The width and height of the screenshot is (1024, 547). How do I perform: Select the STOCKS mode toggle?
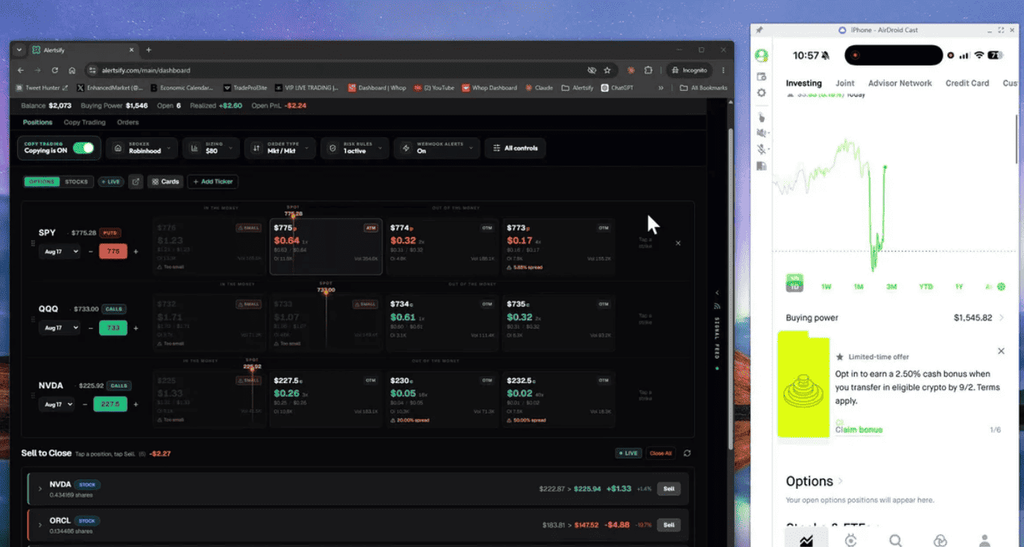(x=76, y=181)
